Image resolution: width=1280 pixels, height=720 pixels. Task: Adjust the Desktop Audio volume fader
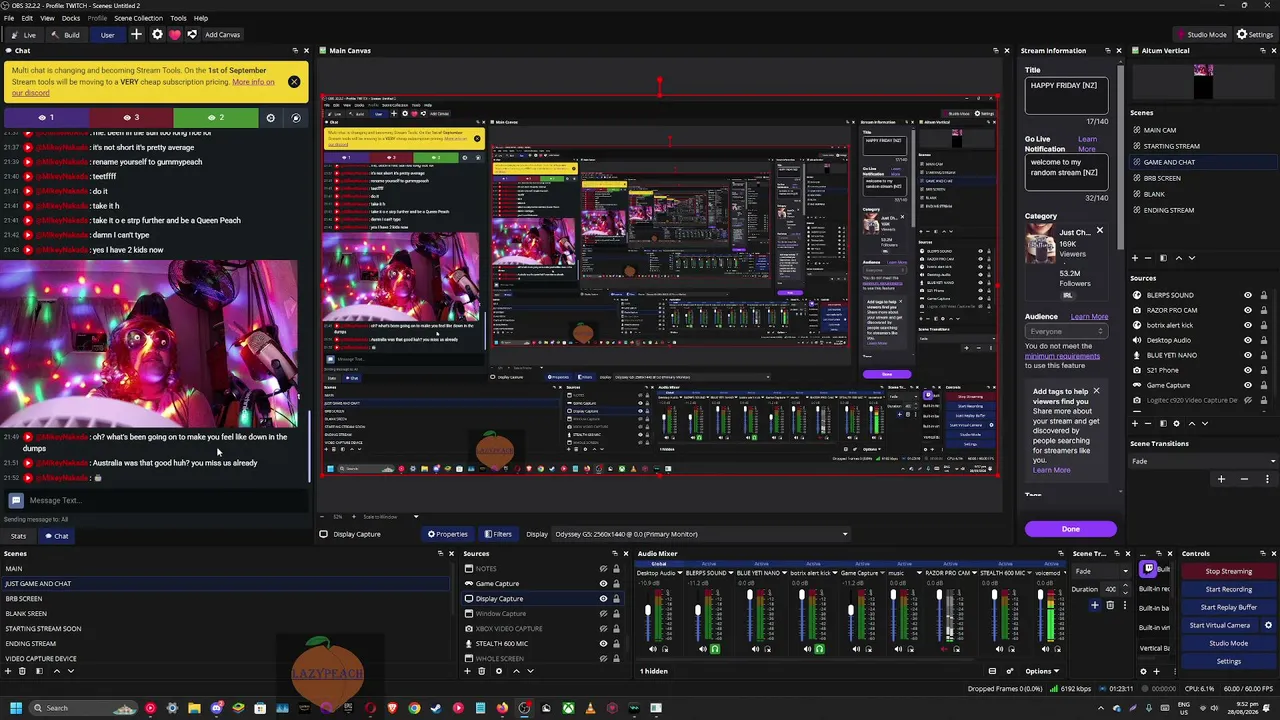(x=648, y=610)
